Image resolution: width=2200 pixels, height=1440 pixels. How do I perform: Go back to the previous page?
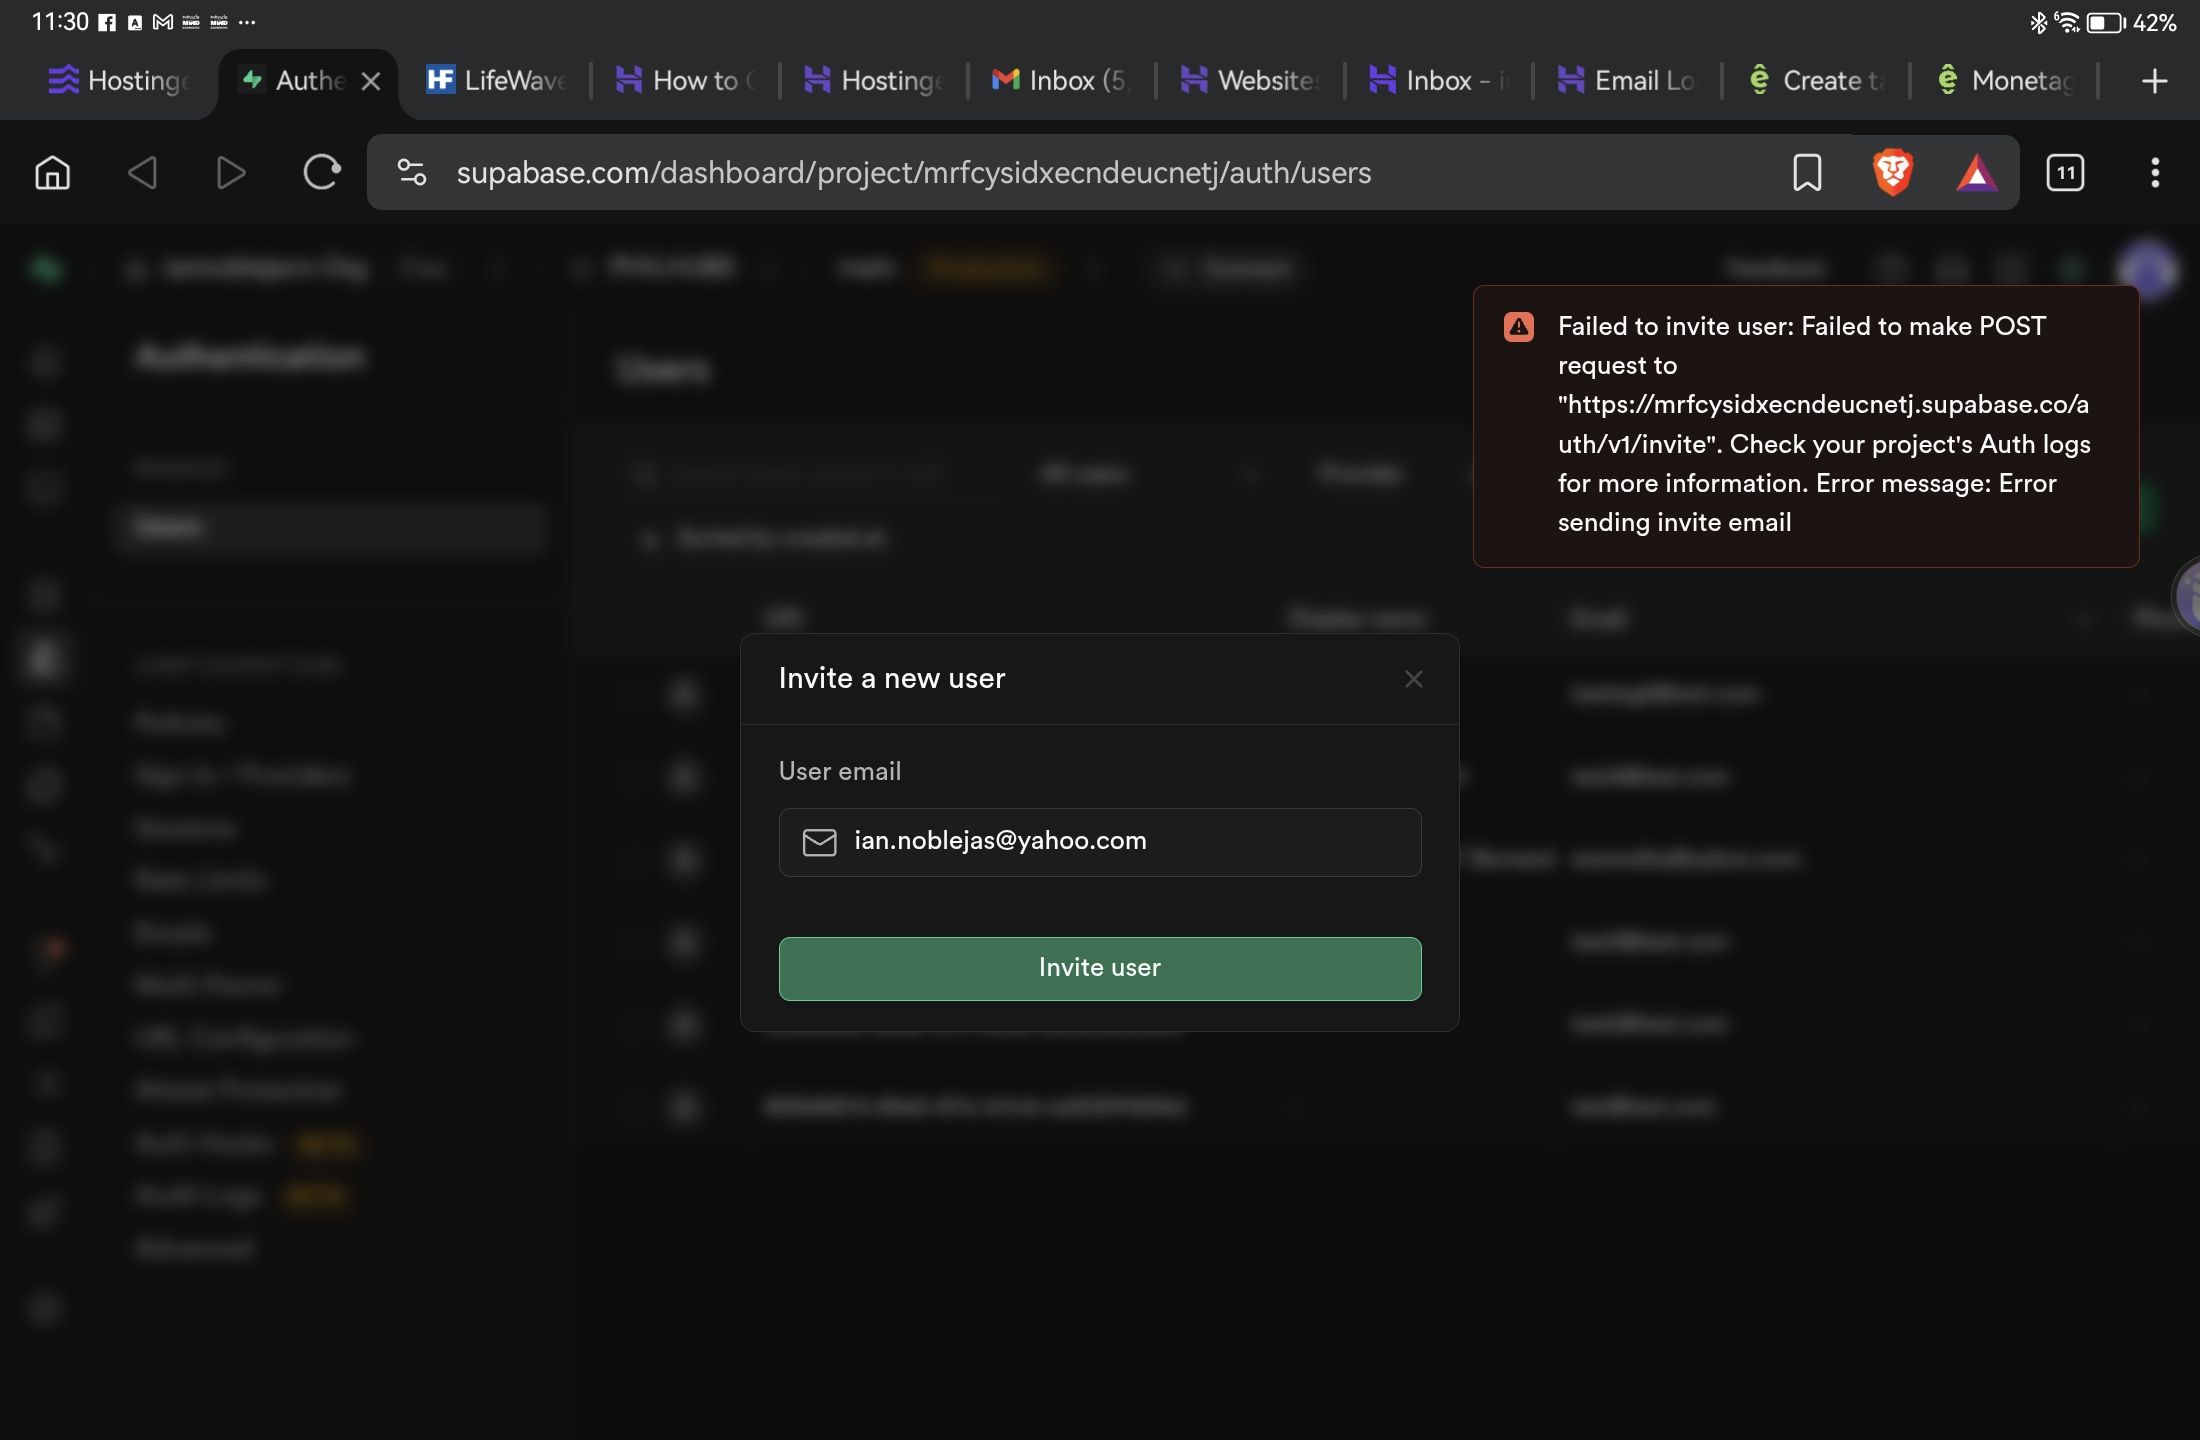click(142, 173)
